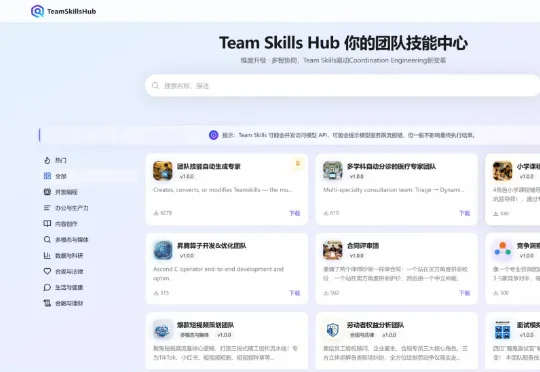The image size is (540, 372).
Task: Open the 面试模拟 card thumbnail
Action: [502, 329]
